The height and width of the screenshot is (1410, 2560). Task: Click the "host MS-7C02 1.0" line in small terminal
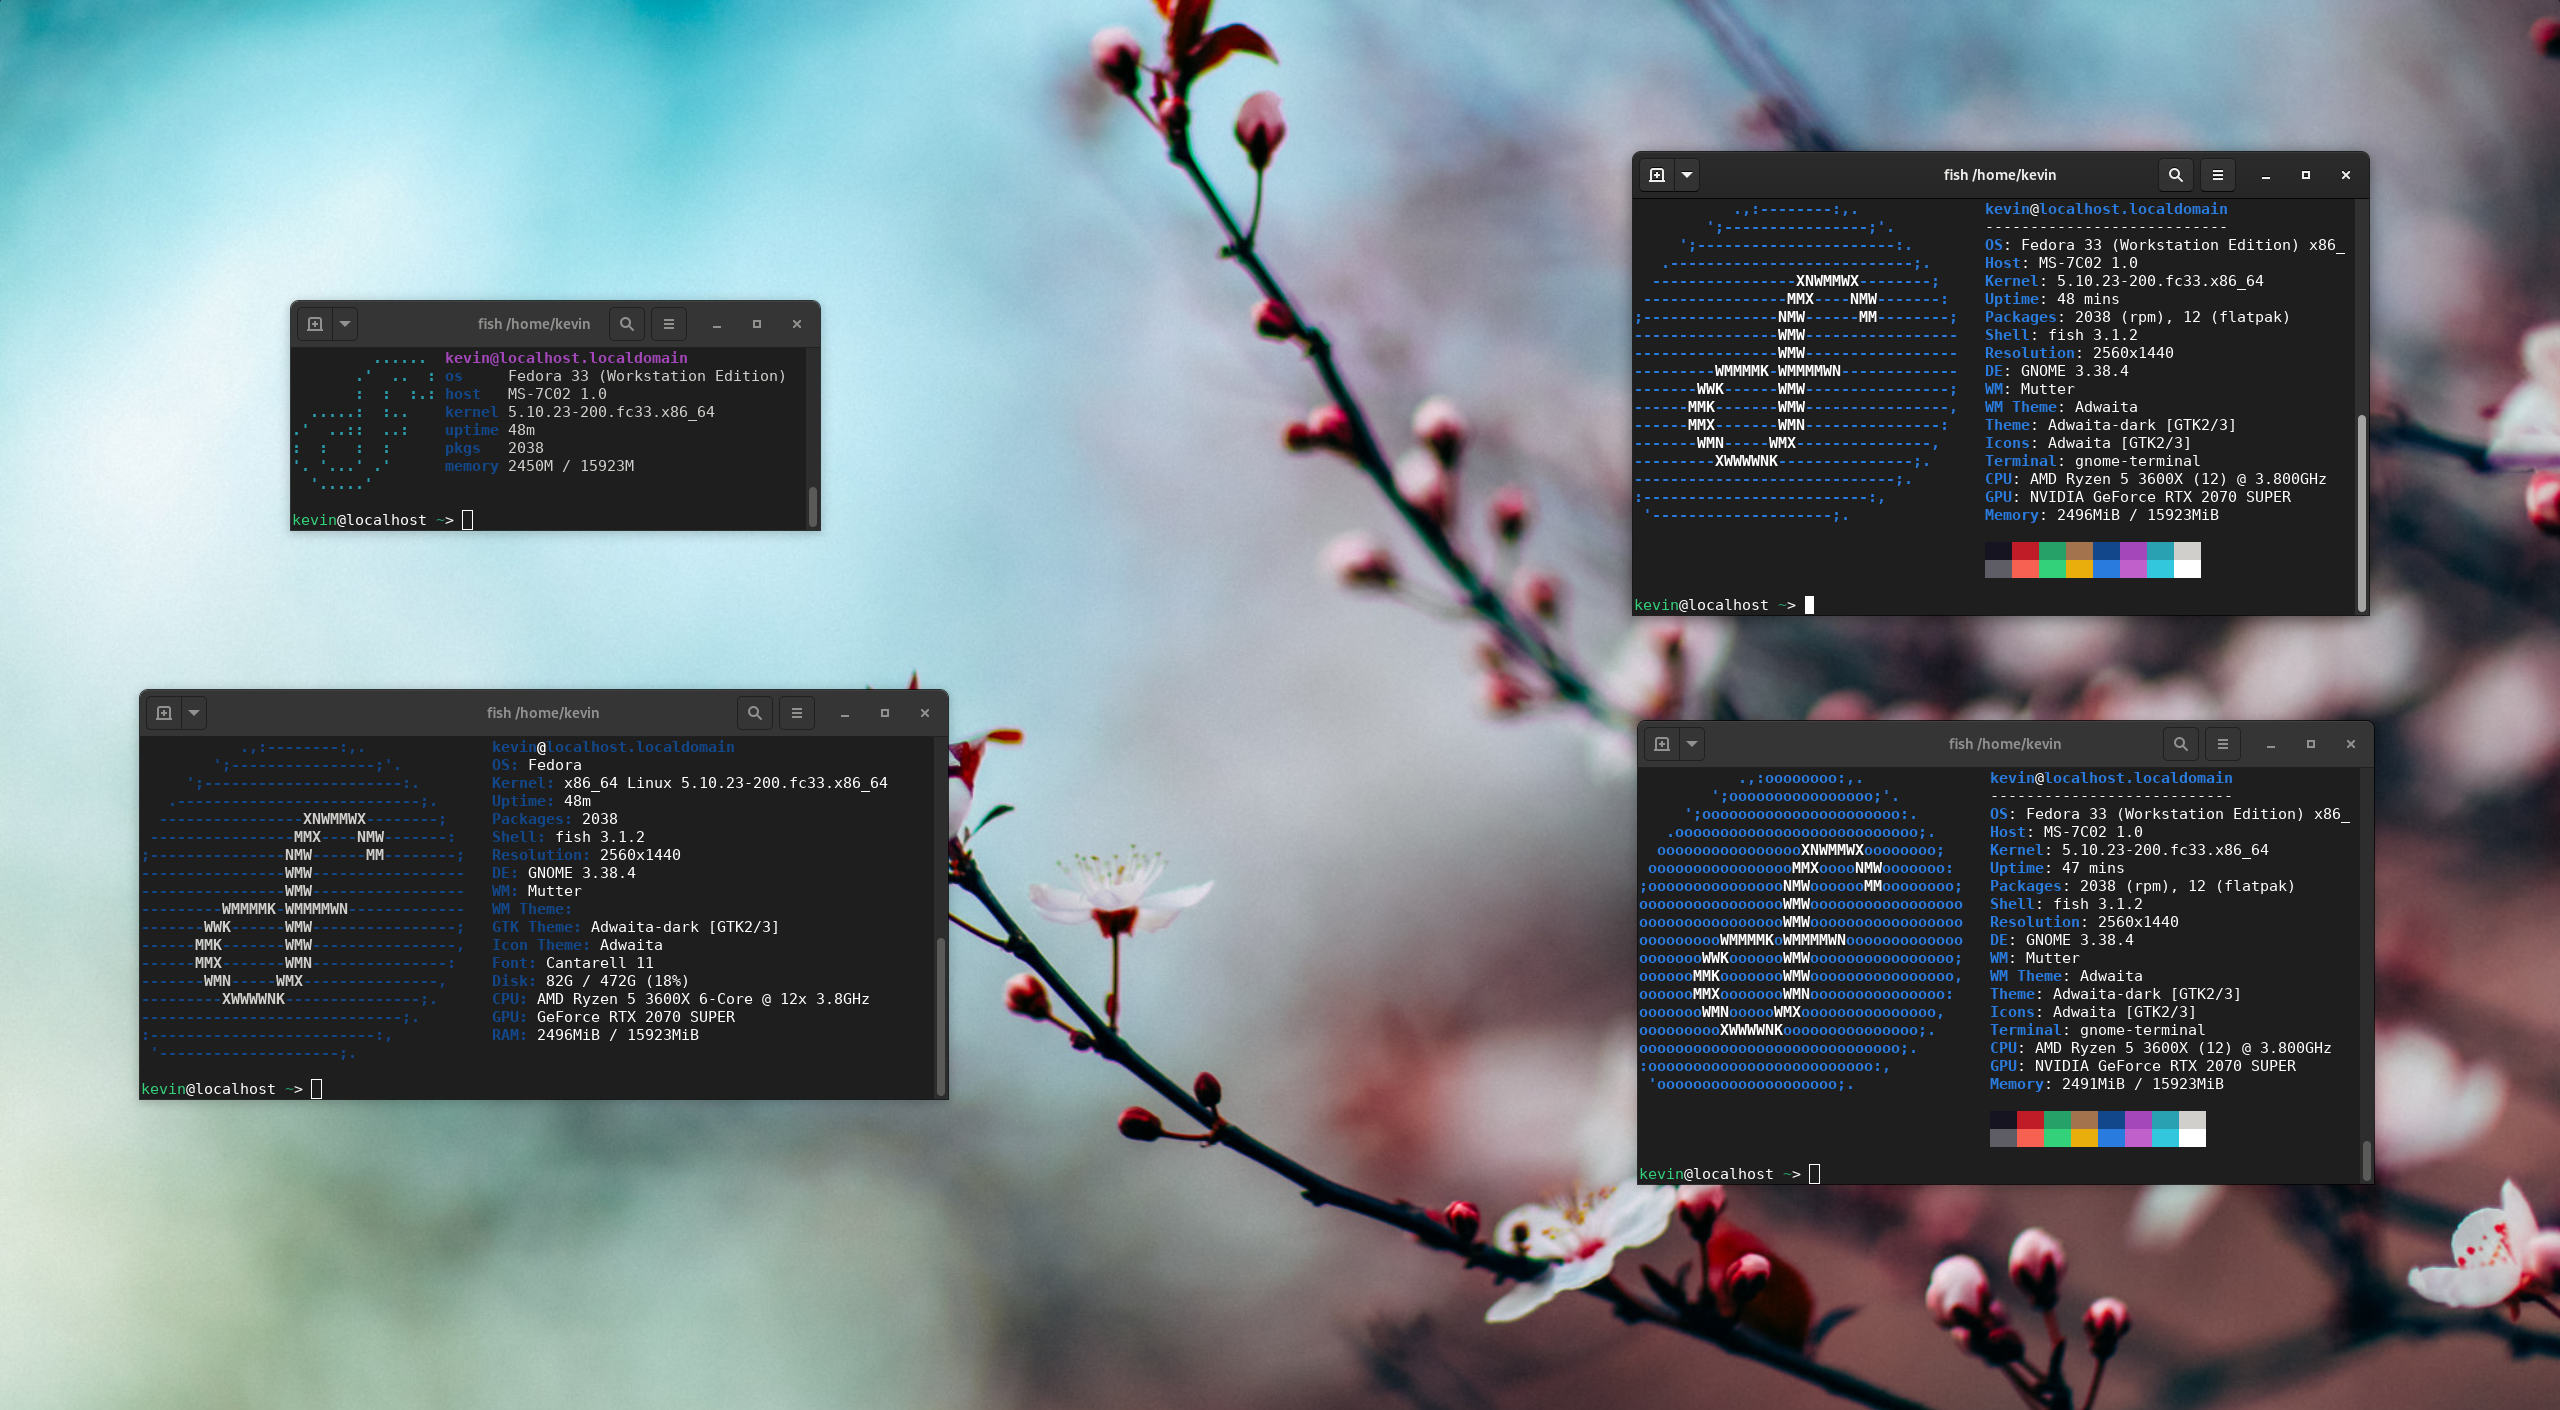pyautogui.click(x=526, y=394)
